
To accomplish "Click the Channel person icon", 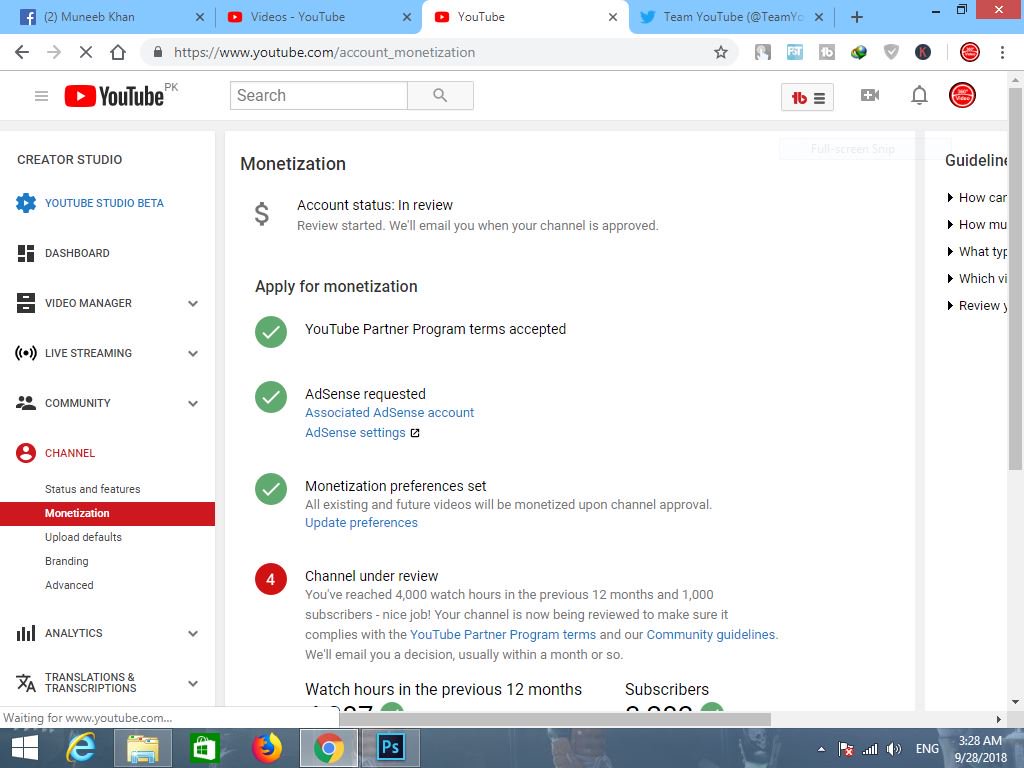I will [25, 453].
